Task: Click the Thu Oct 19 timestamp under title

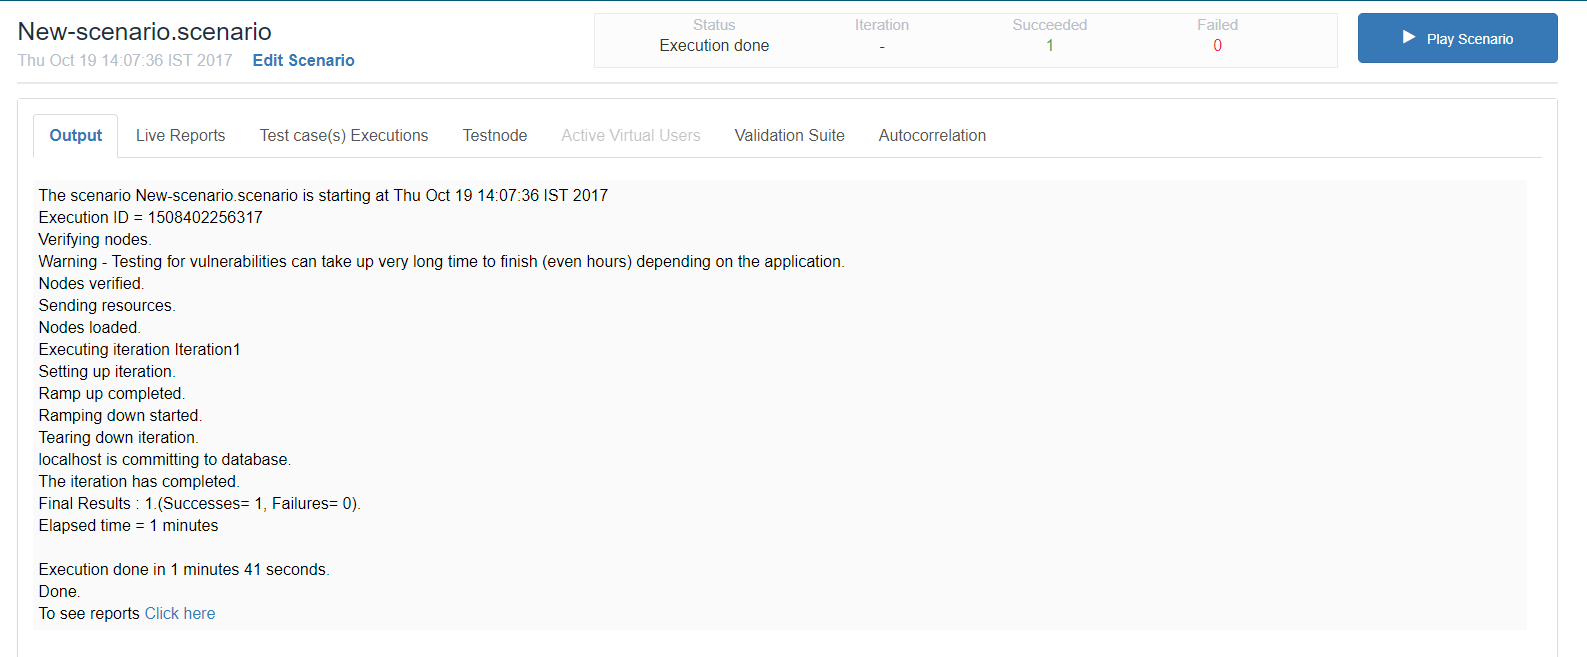Action: (125, 60)
